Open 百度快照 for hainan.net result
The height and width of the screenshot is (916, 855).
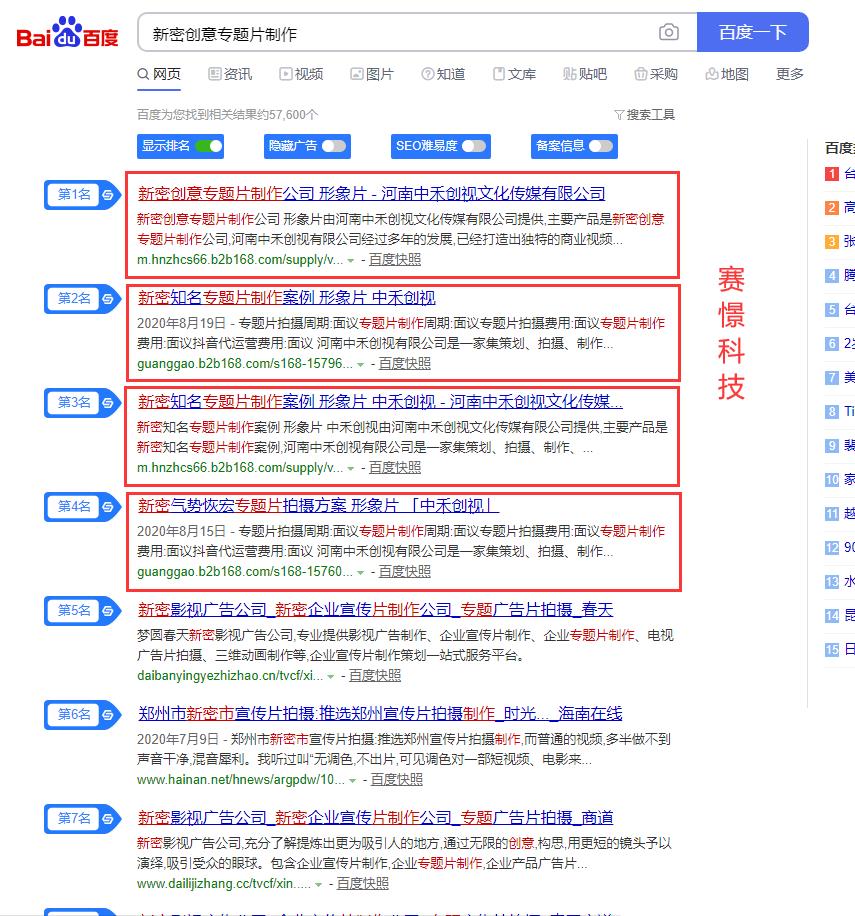point(397,779)
